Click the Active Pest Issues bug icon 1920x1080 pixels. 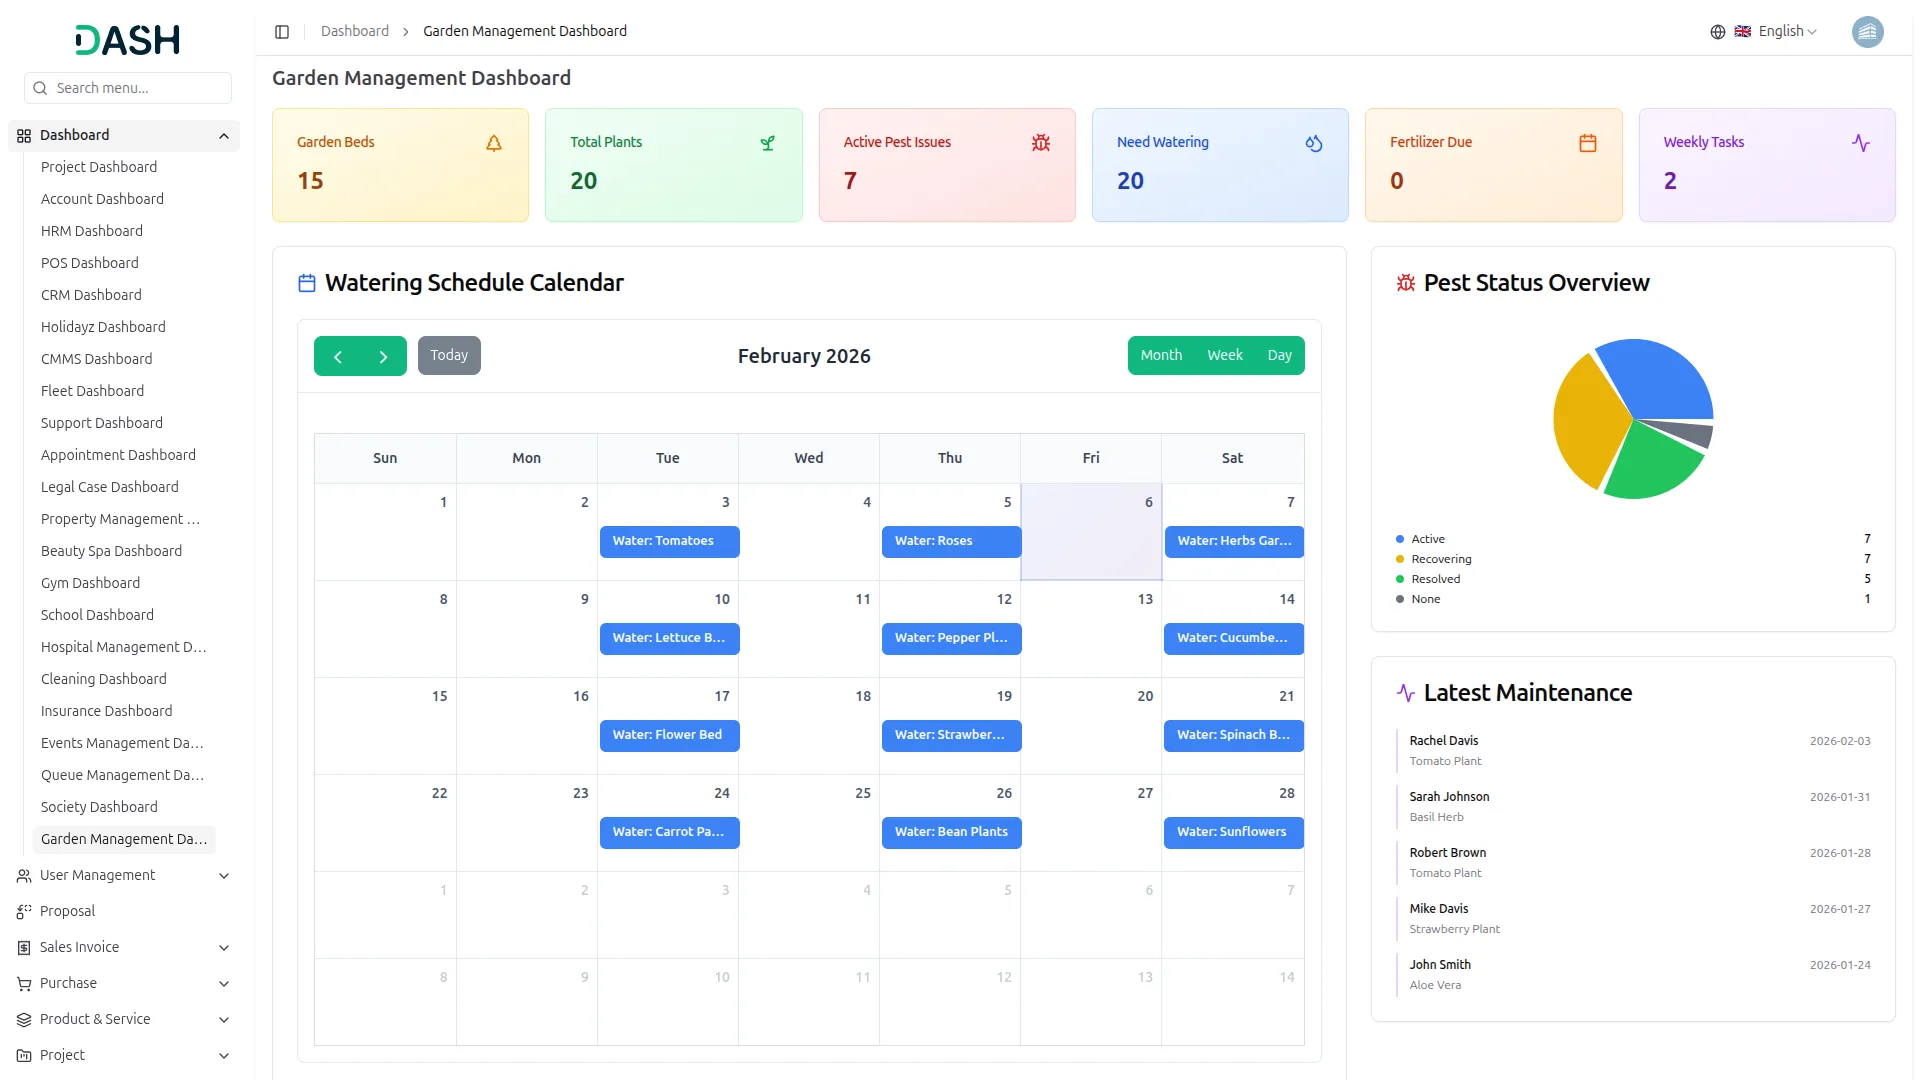[x=1041, y=143]
